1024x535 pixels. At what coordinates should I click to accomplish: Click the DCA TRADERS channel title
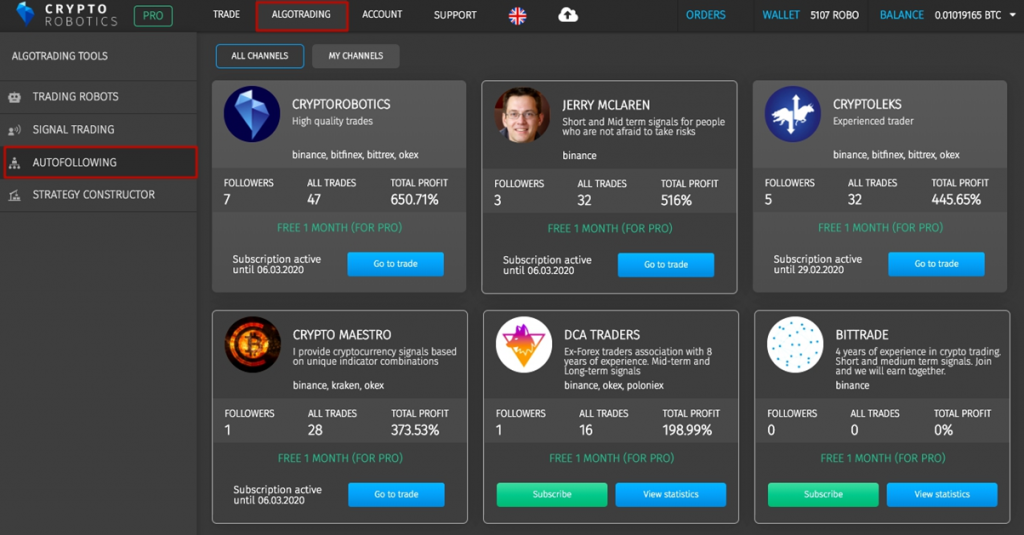click(602, 335)
